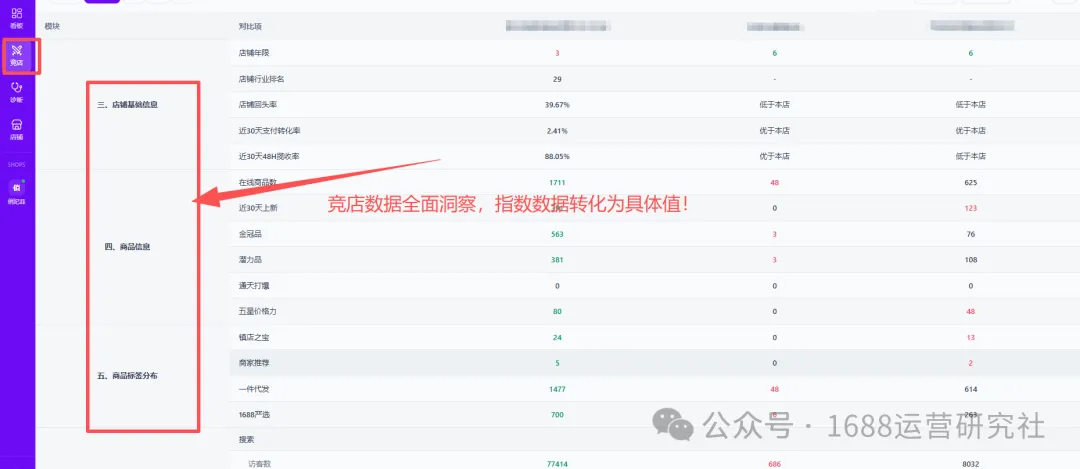Click the 金冠品 value 563

tap(557, 234)
